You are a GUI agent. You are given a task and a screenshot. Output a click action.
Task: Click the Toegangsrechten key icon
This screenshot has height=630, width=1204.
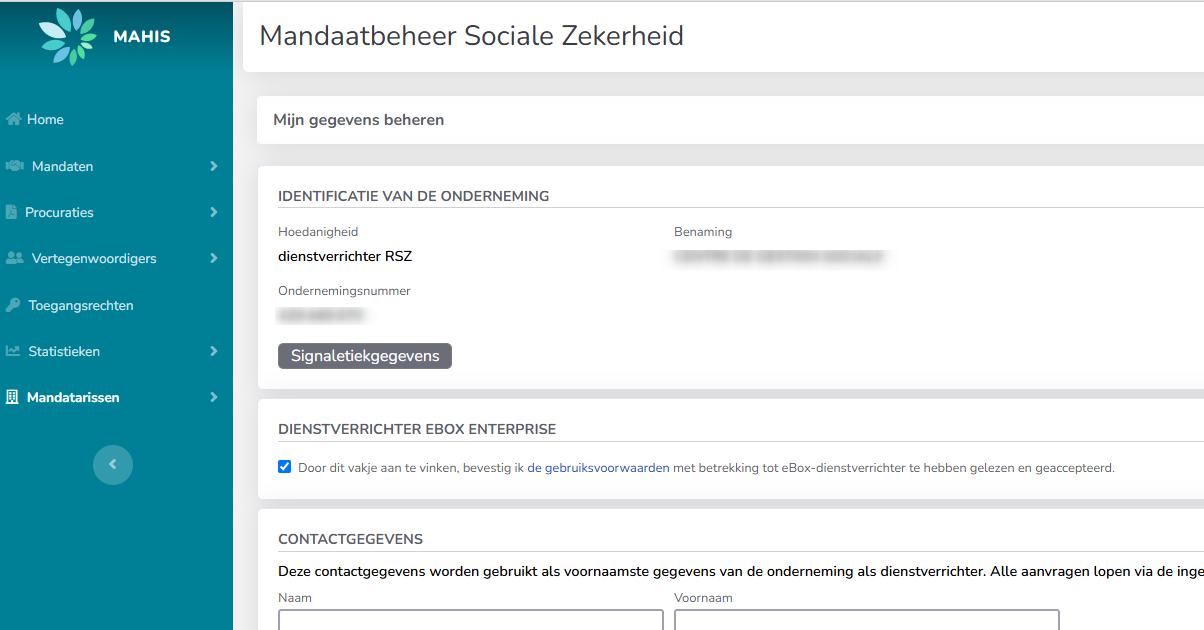click(13, 305)
